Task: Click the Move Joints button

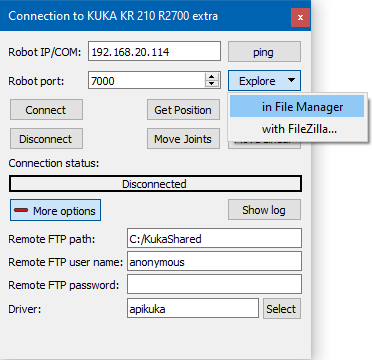Action: click(183, 139)
